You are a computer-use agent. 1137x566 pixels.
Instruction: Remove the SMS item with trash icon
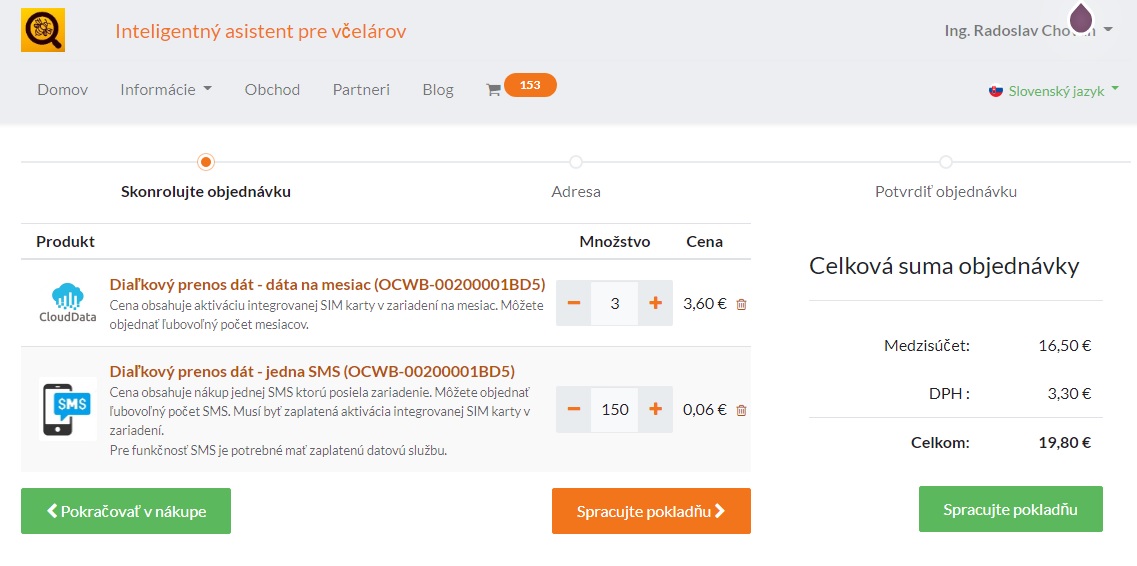click(741, 410)
